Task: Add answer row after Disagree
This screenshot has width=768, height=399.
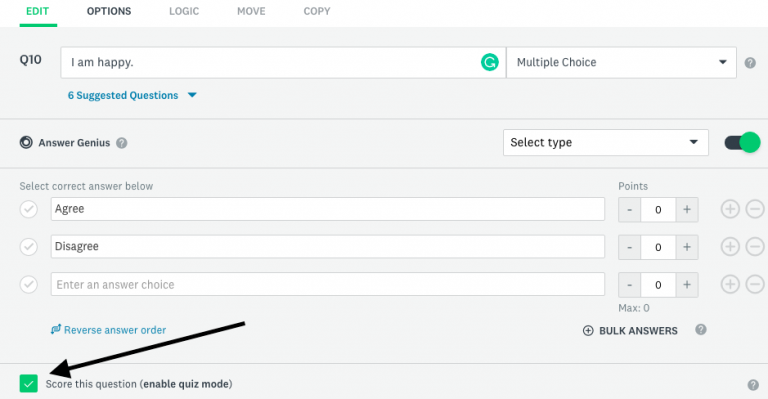Action: coord(730,247)
